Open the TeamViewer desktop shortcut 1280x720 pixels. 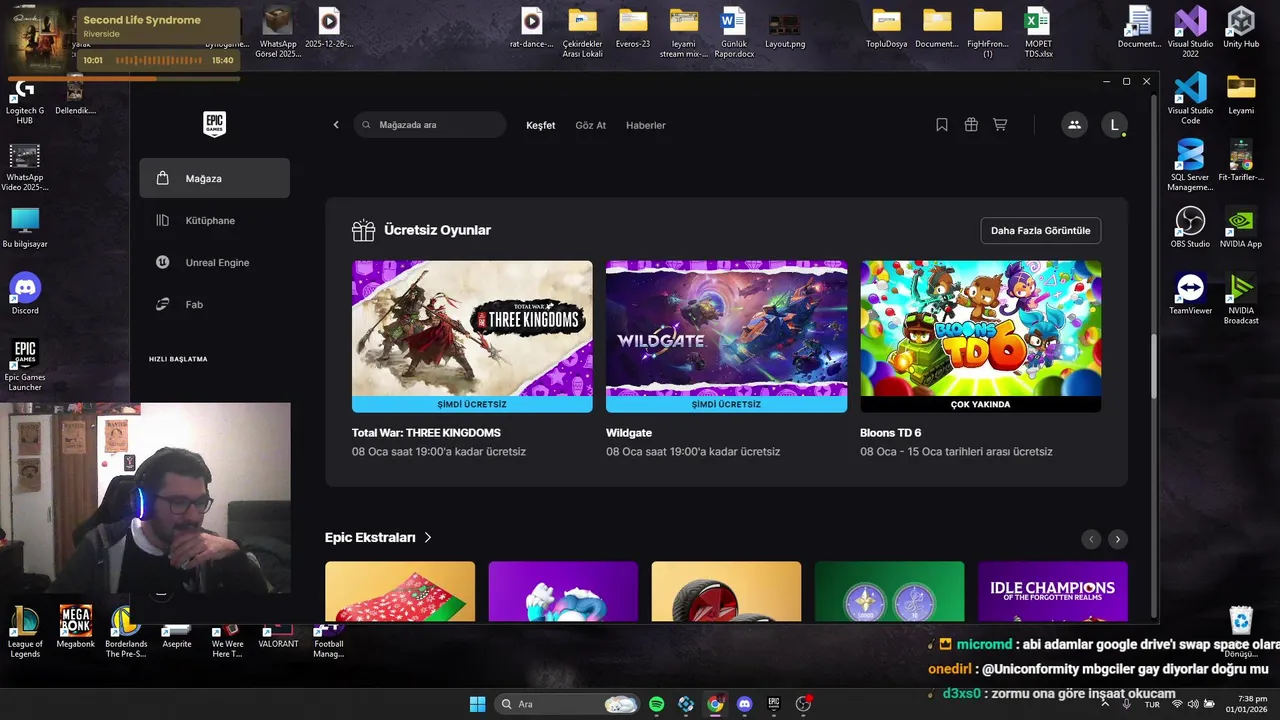(1190, 294)
